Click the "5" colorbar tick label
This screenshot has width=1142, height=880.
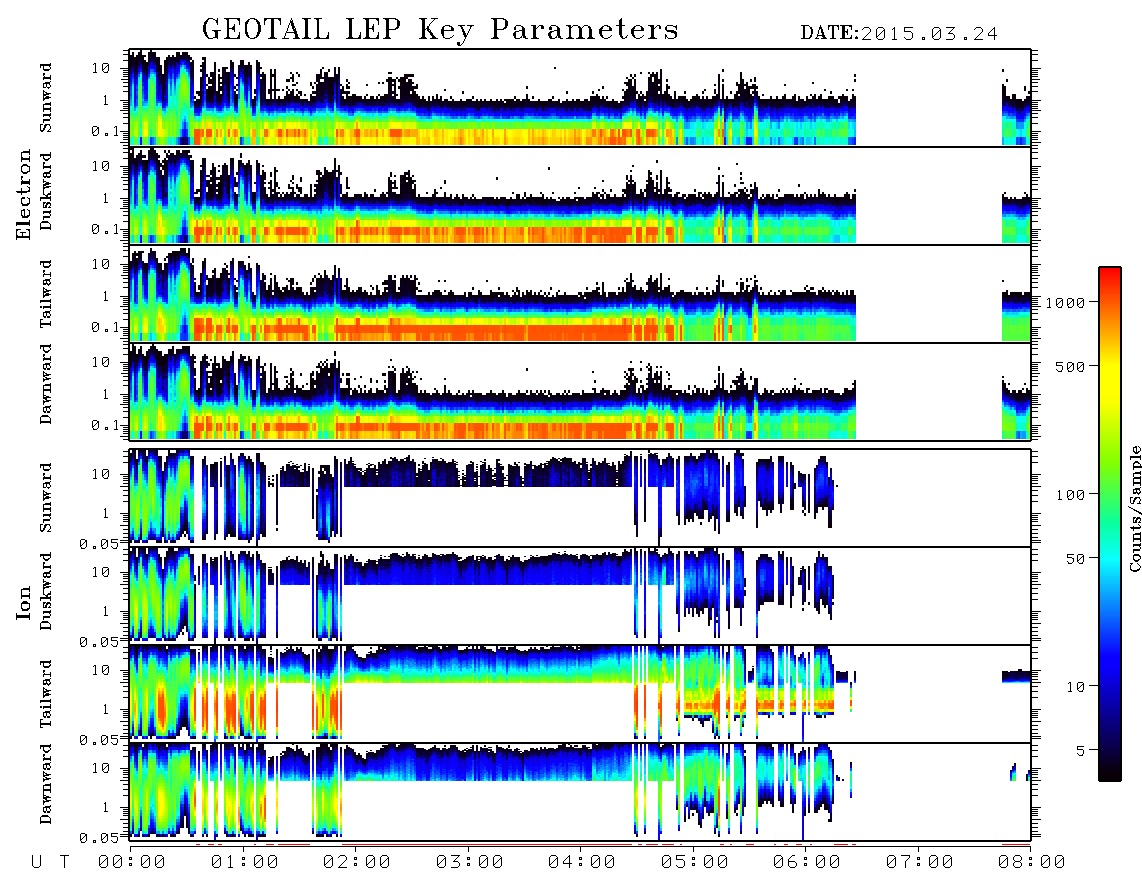[1081, 750]
